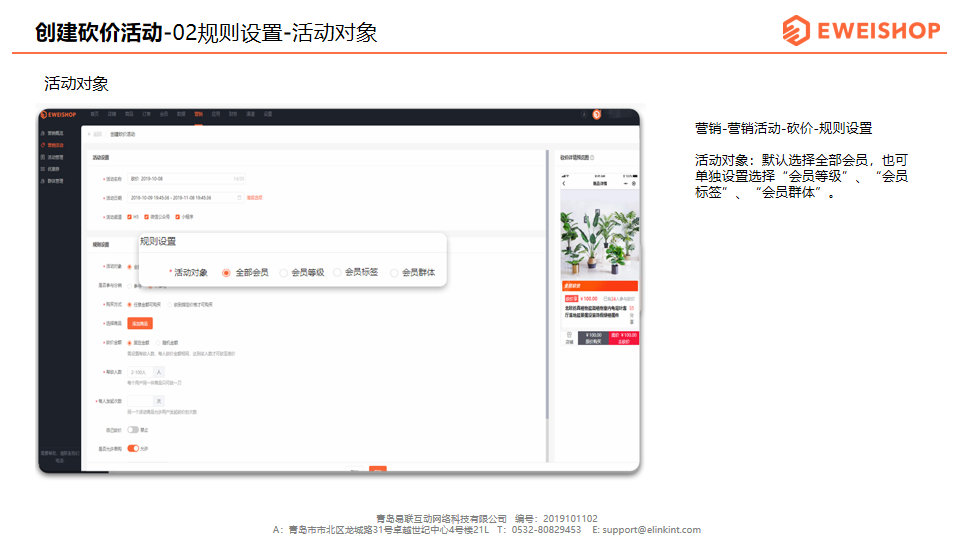
Task: Click the back arrow before 创建砍价活动
Action: pos(89,134)
